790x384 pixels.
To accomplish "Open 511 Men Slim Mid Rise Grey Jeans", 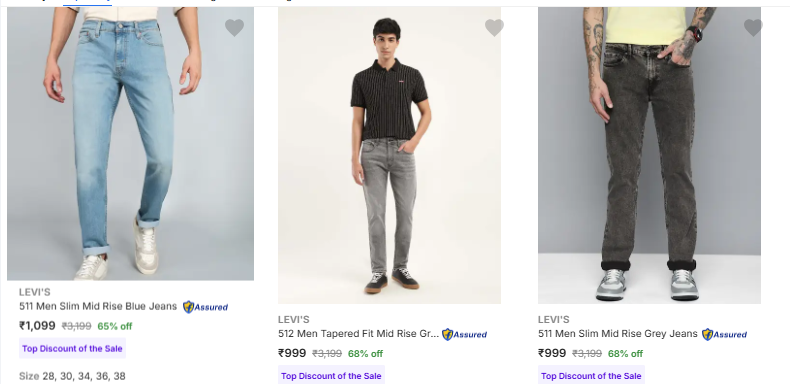I will point(618,334).
